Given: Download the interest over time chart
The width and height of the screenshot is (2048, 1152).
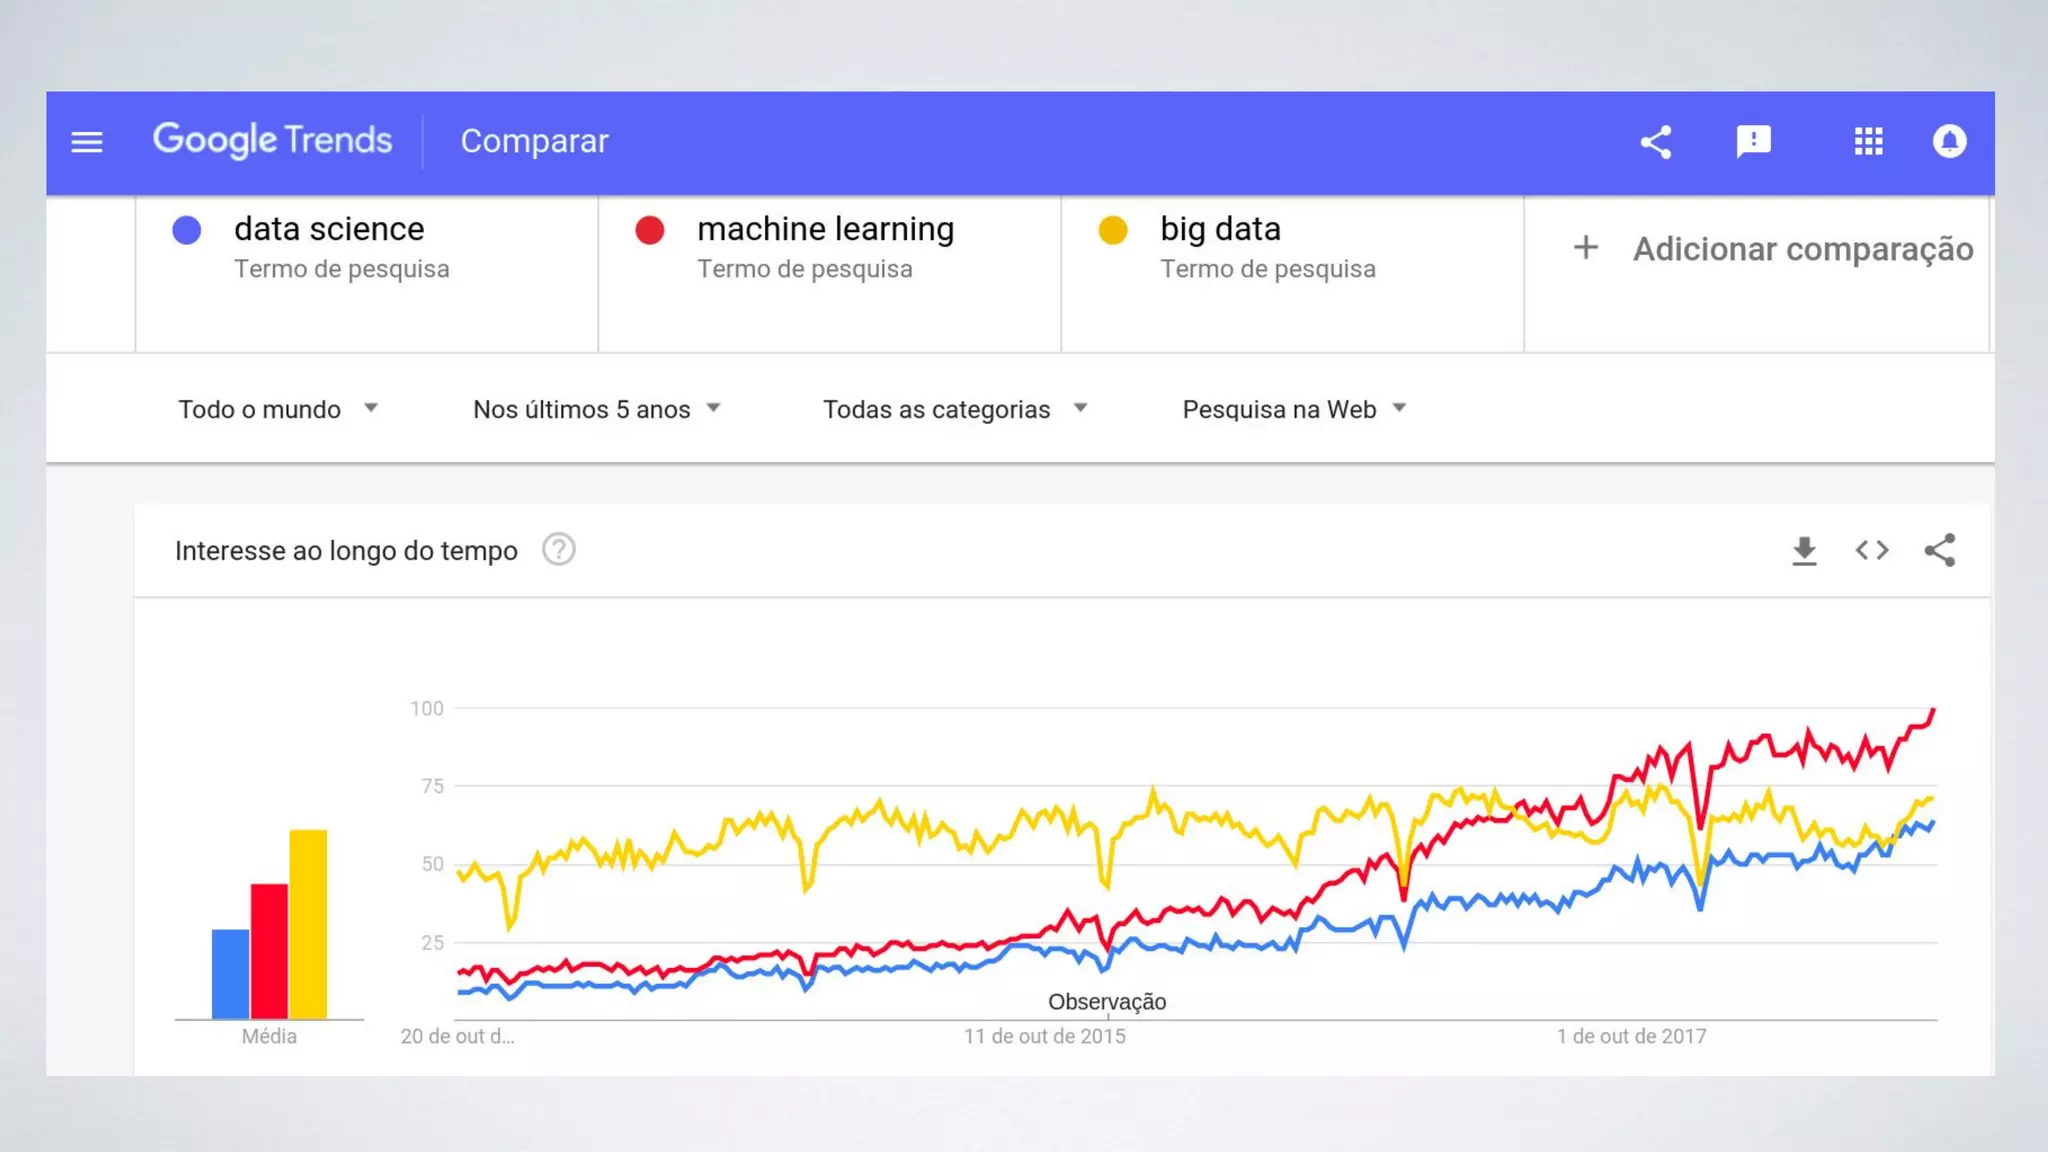Looking at the screenshot, I should tap(1804, 551).
